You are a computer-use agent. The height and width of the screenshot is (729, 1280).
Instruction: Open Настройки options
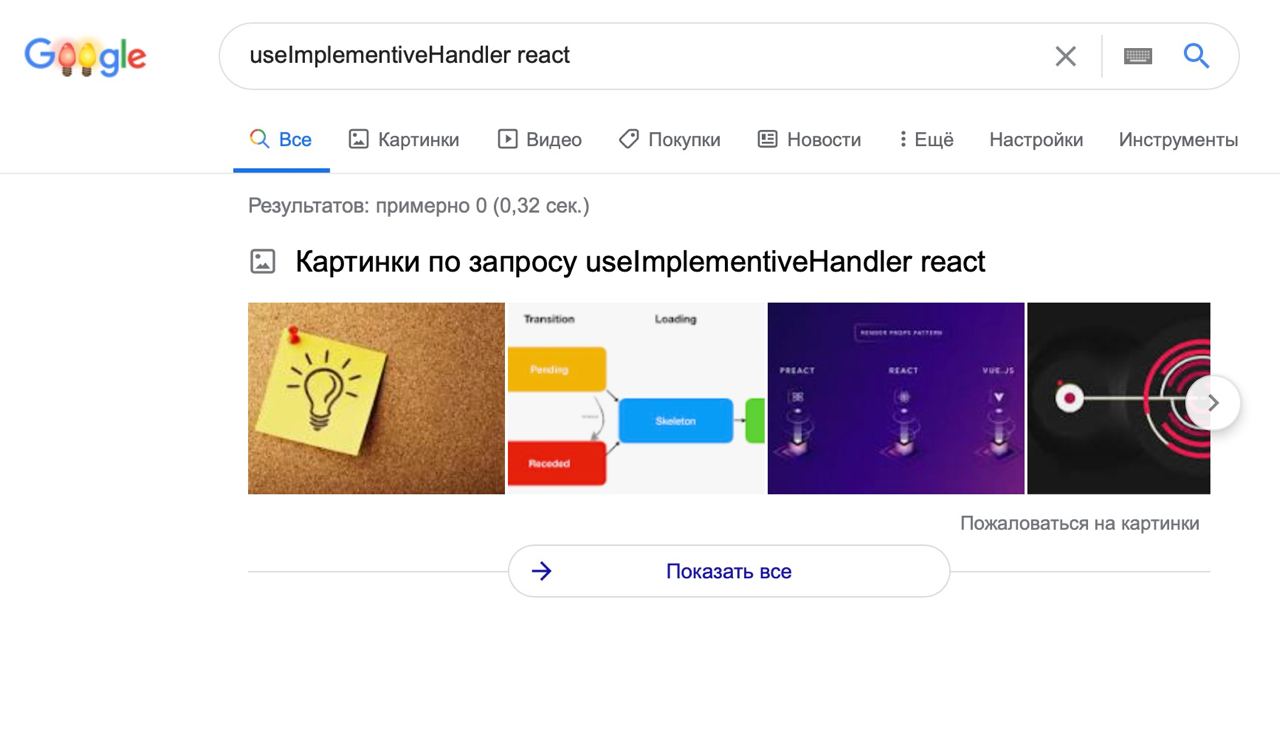click(1036, 140)
